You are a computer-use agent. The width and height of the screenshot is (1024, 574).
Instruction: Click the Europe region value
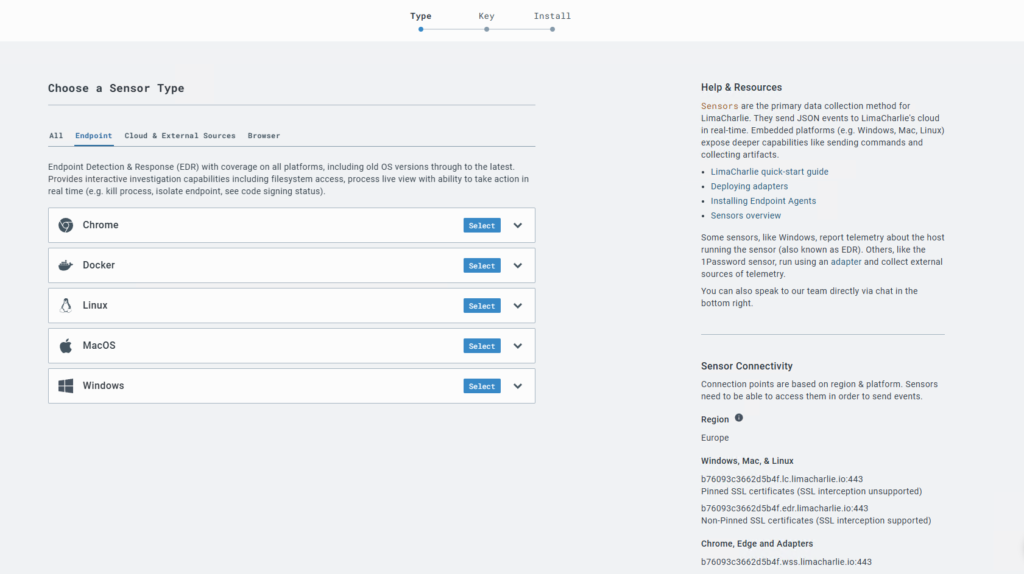[x=714, y=438]
